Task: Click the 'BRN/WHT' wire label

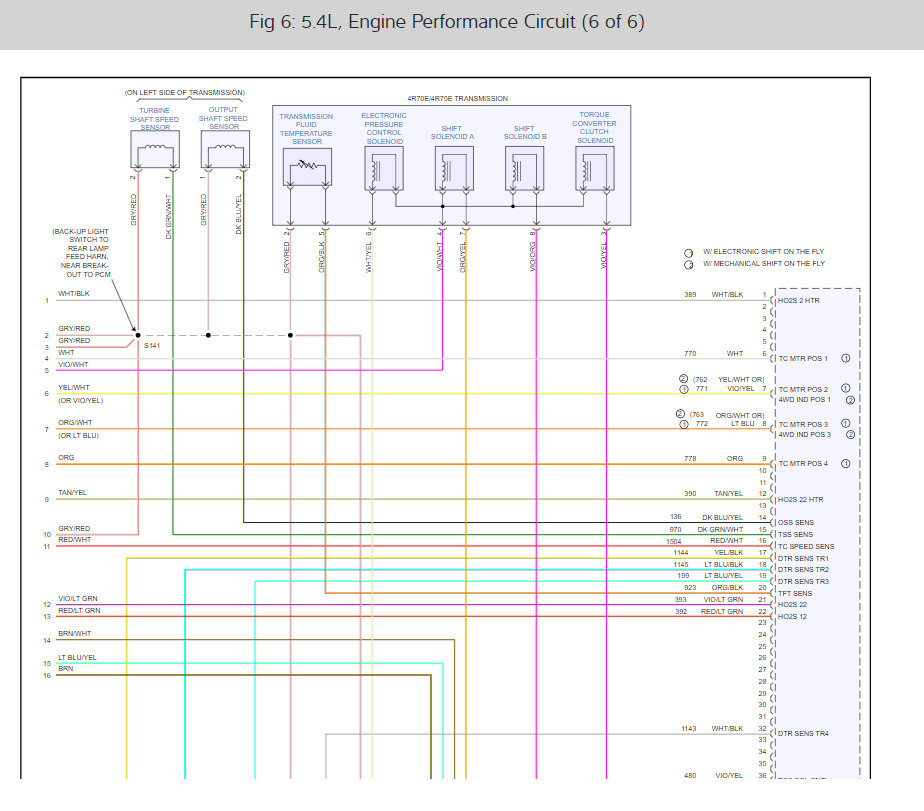Action: point(74,634)
